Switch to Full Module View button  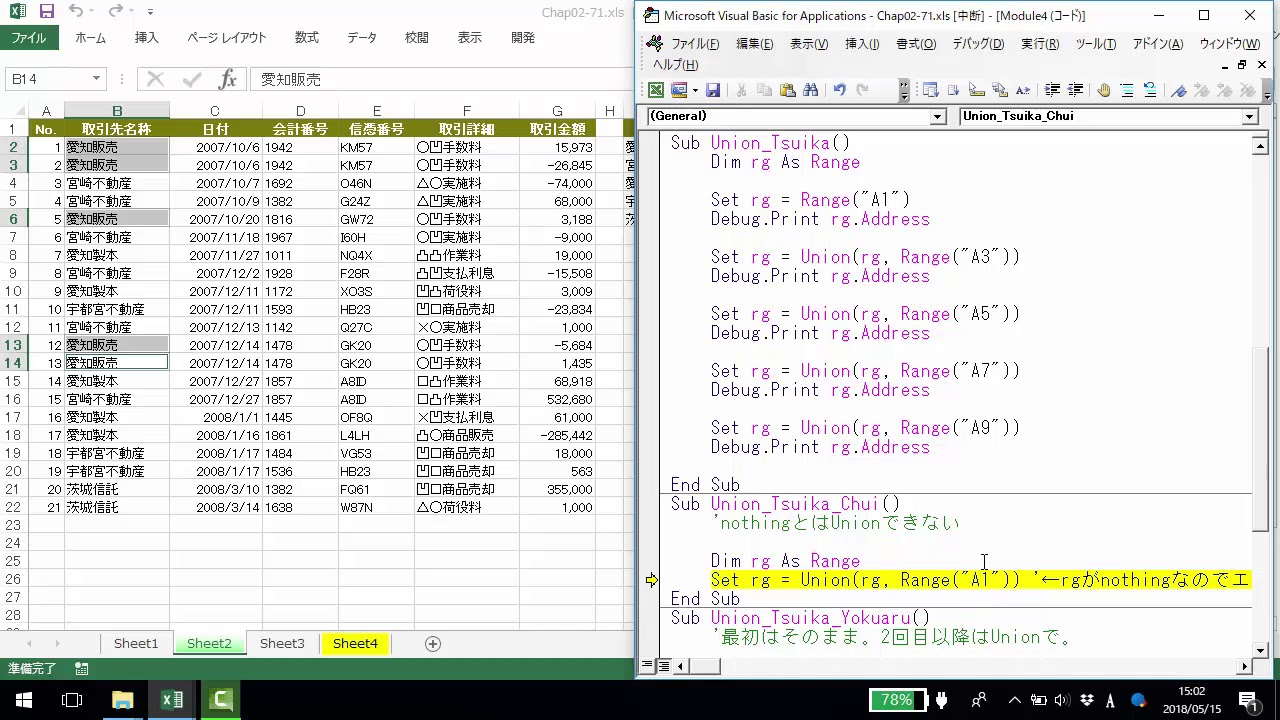pos(662,666)
